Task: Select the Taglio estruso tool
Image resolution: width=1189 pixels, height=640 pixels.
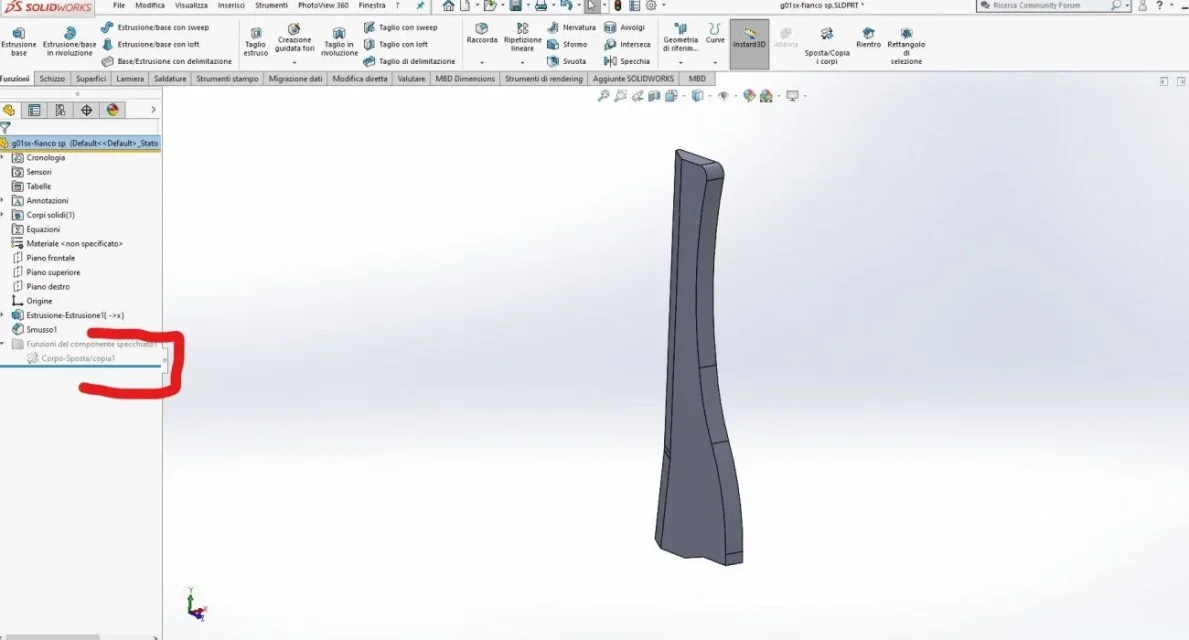Action: pos(256,41)
